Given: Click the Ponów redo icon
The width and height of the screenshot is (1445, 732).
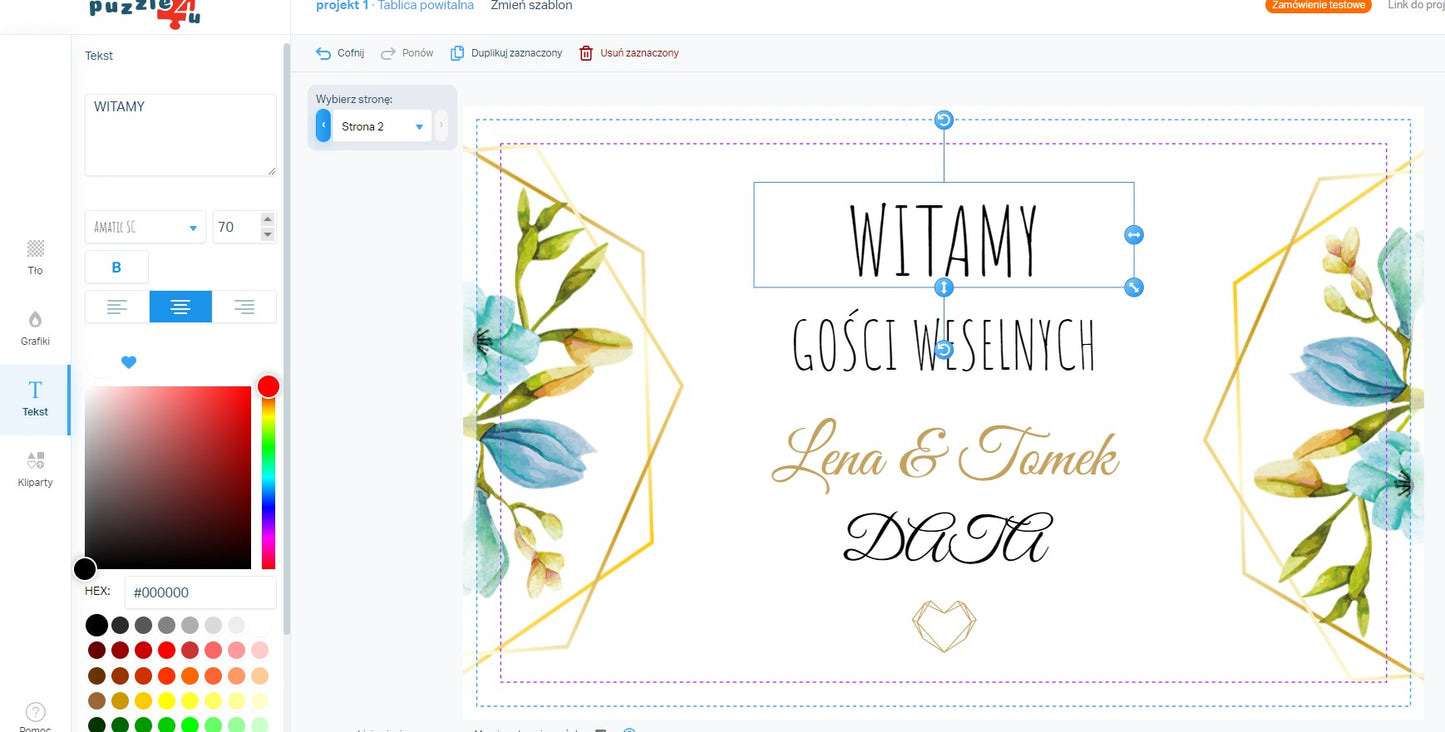Looking at the screenshot, I should click(388, 53).
